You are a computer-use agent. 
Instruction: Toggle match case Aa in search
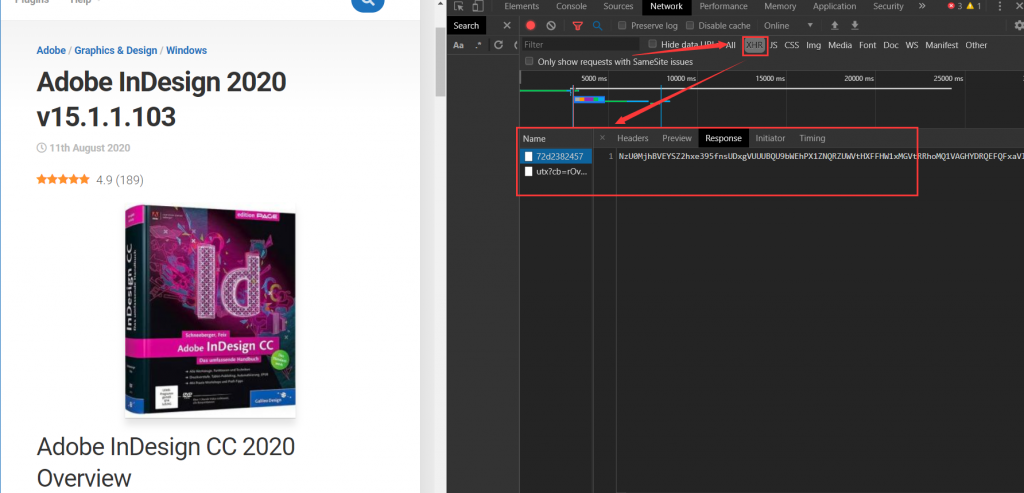(458, 45)
